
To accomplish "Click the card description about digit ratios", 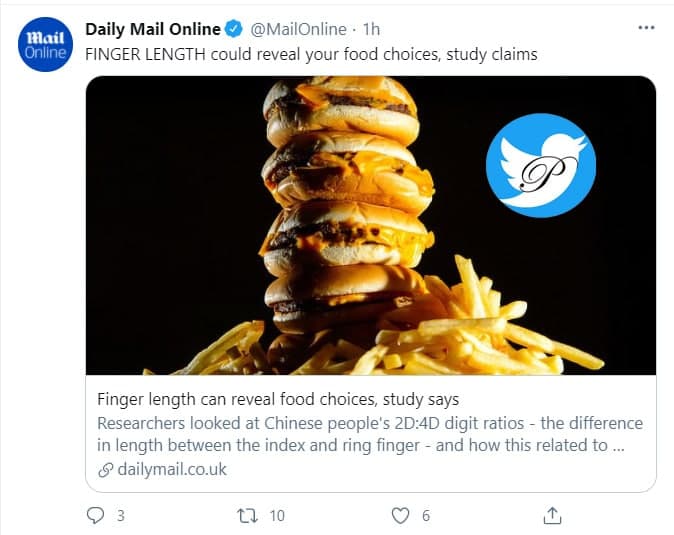I will [370, 434].
